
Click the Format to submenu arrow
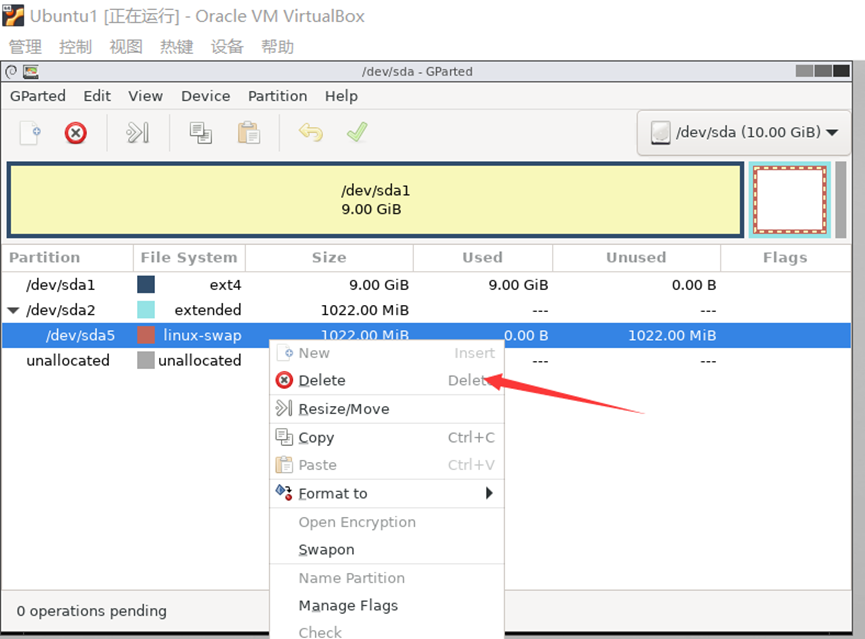(489, 493)
